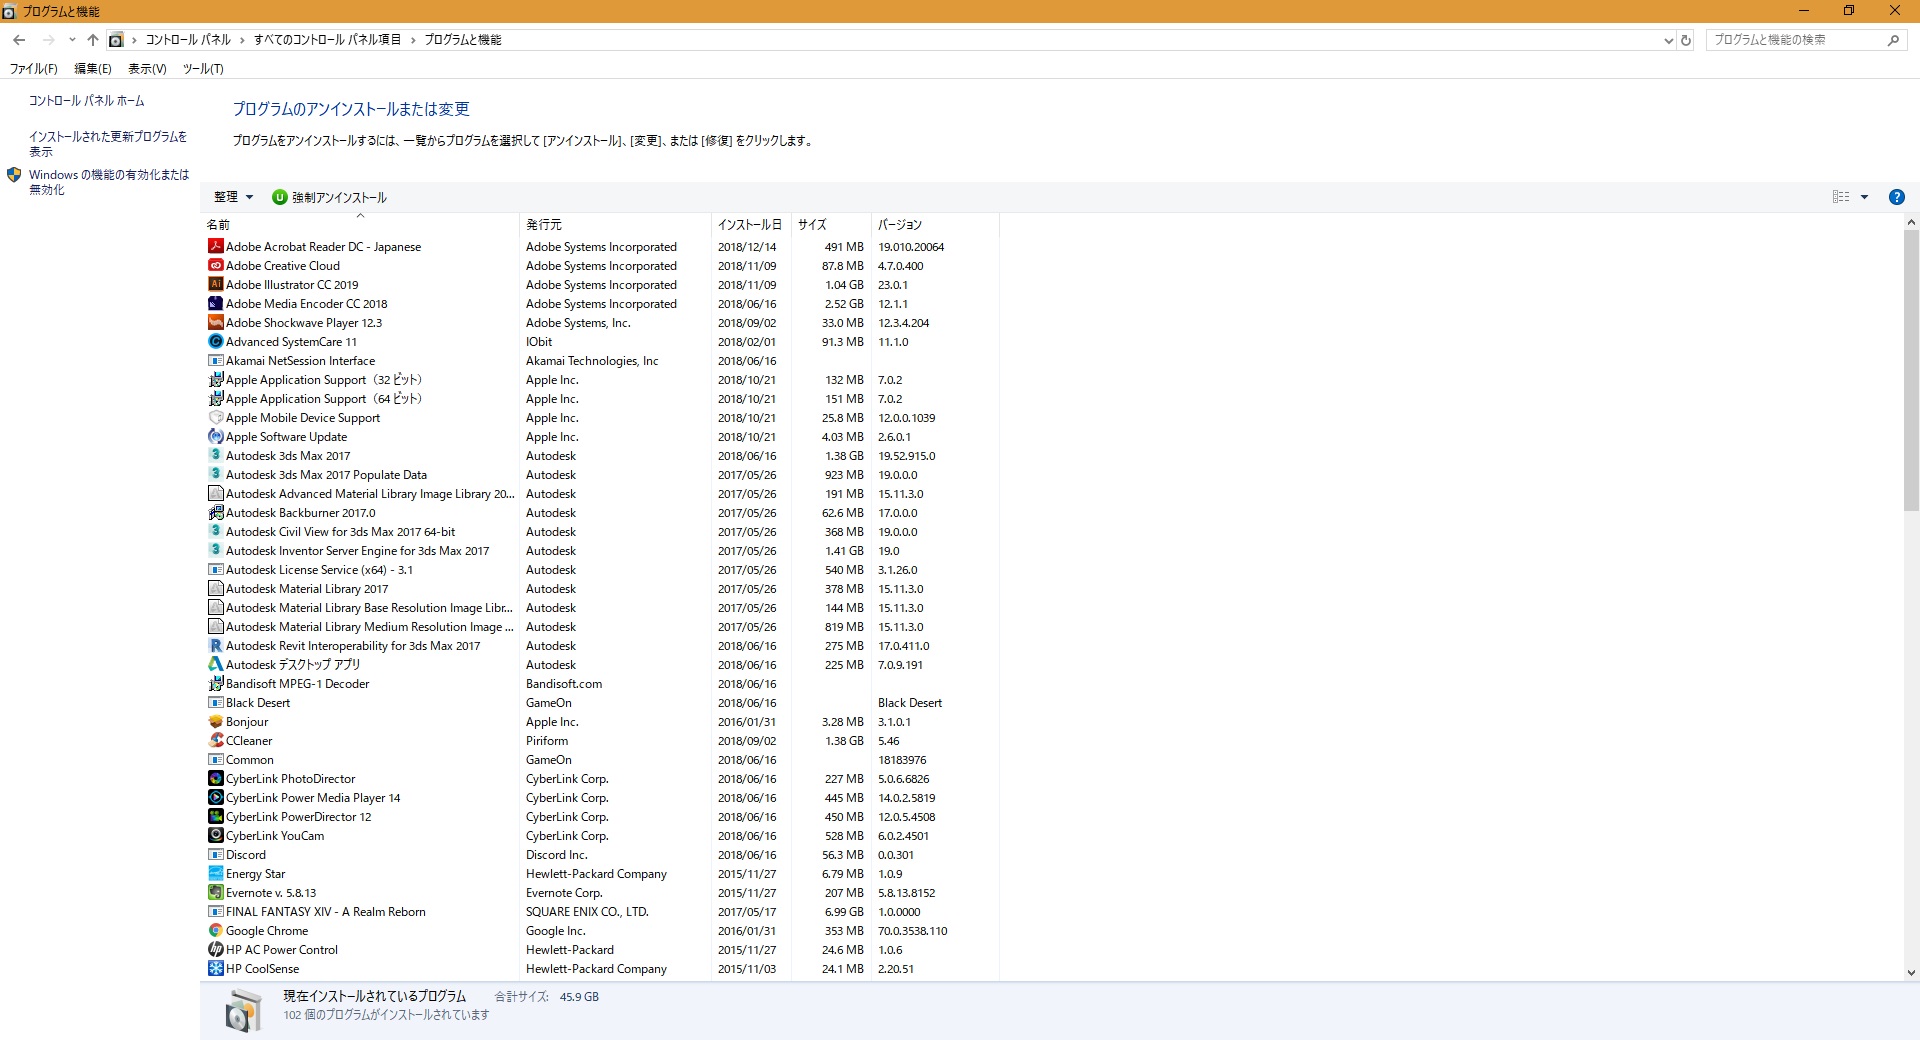Open recent locations dropdown arrow

click(72, 40)
